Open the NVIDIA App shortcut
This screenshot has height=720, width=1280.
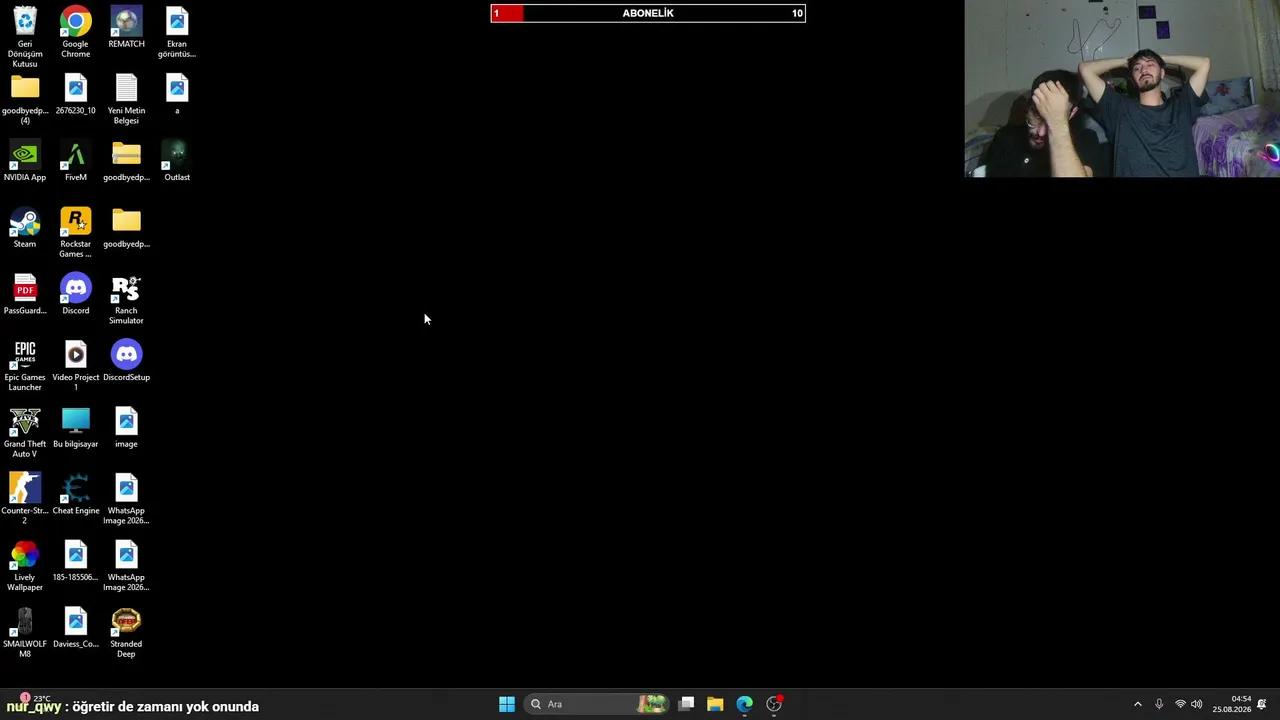point(25,161)
